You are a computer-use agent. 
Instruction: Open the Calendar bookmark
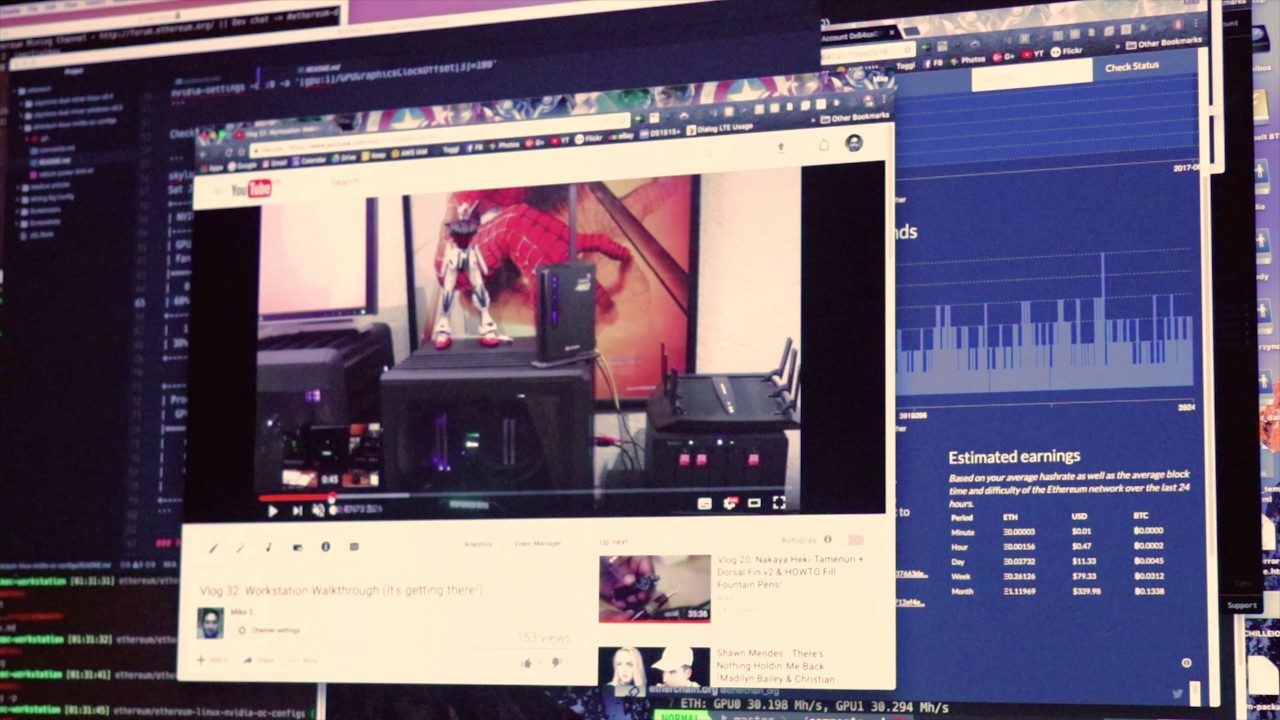(x=309, y=159)
